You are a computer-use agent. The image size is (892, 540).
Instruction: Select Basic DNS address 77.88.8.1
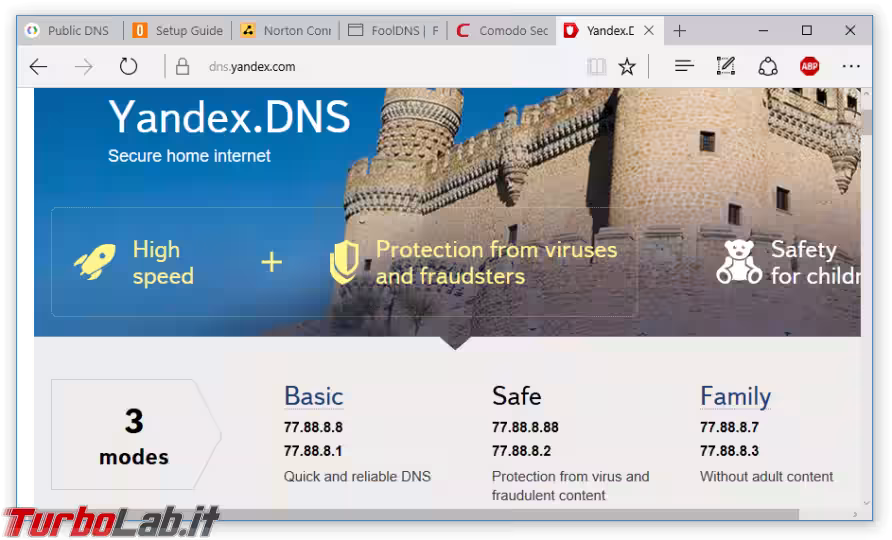pyautogui.click(x=313, y=451)
